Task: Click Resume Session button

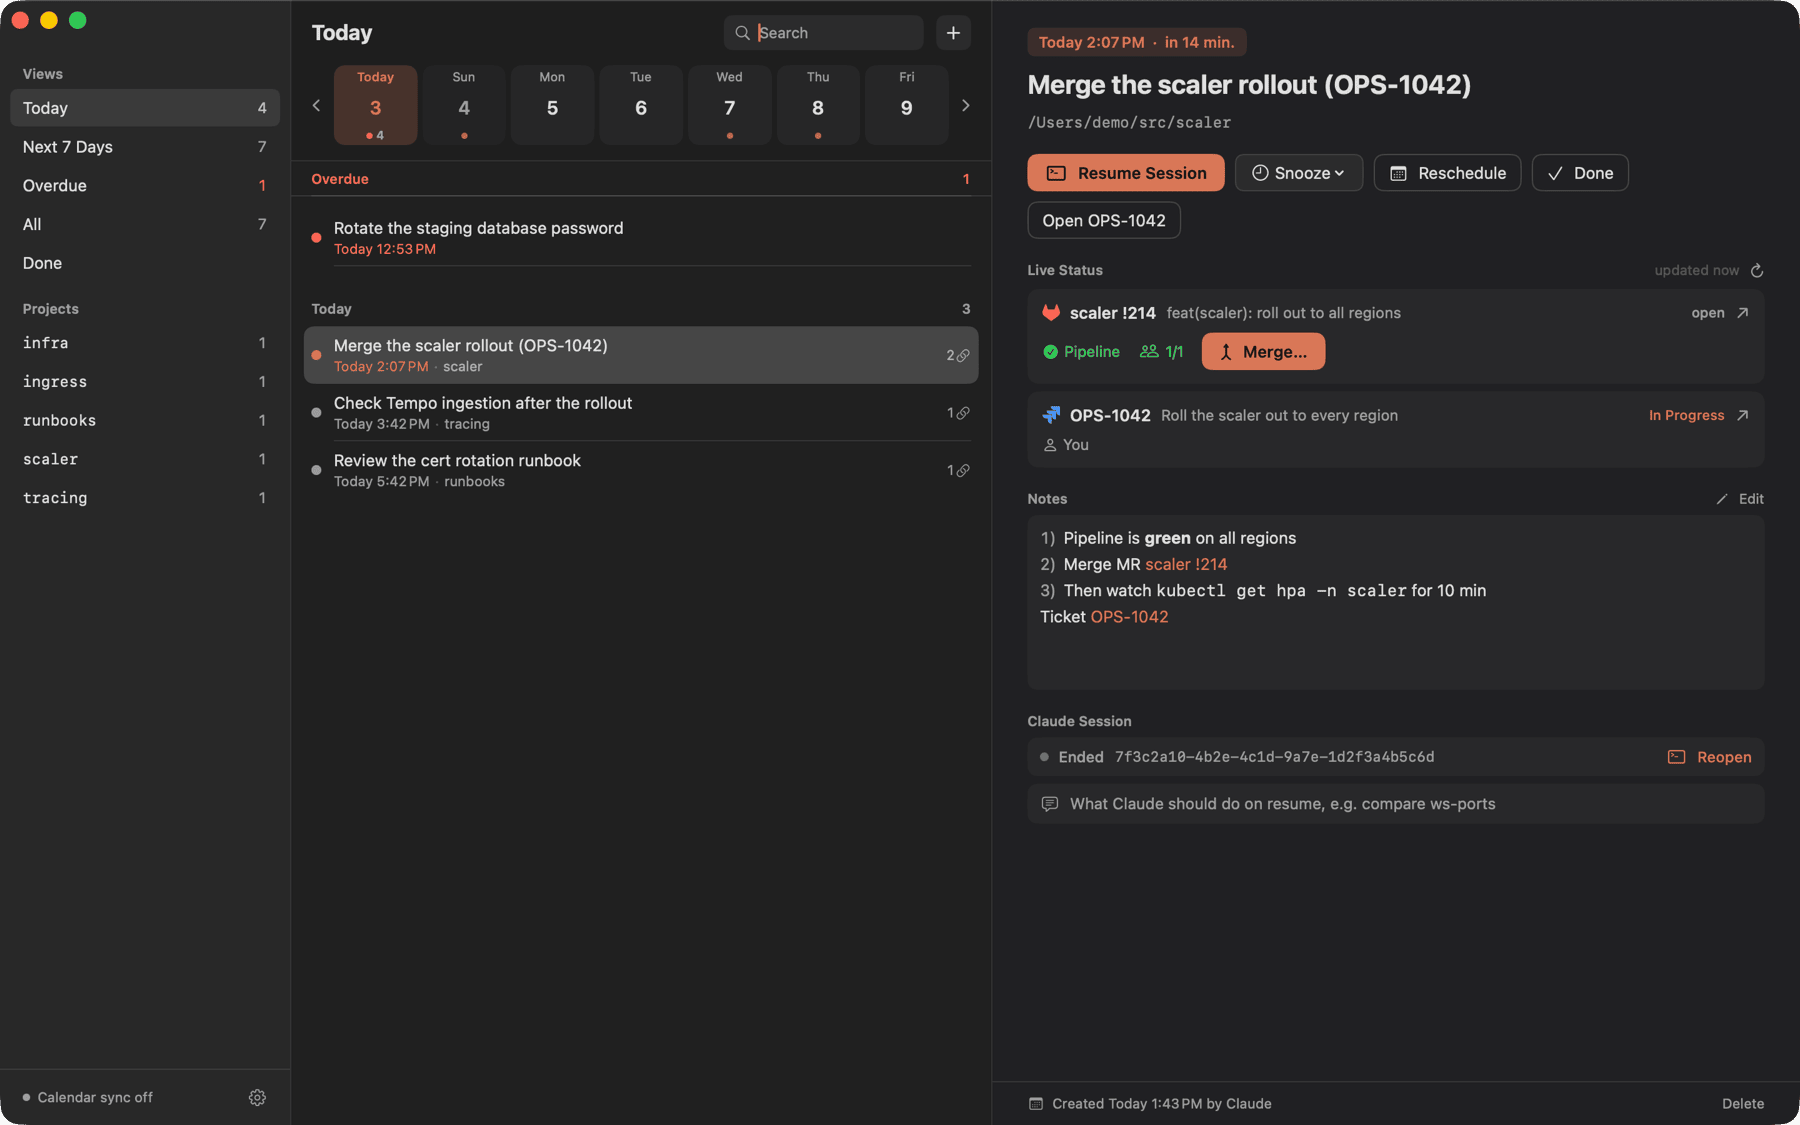Action: (1126, 173)
